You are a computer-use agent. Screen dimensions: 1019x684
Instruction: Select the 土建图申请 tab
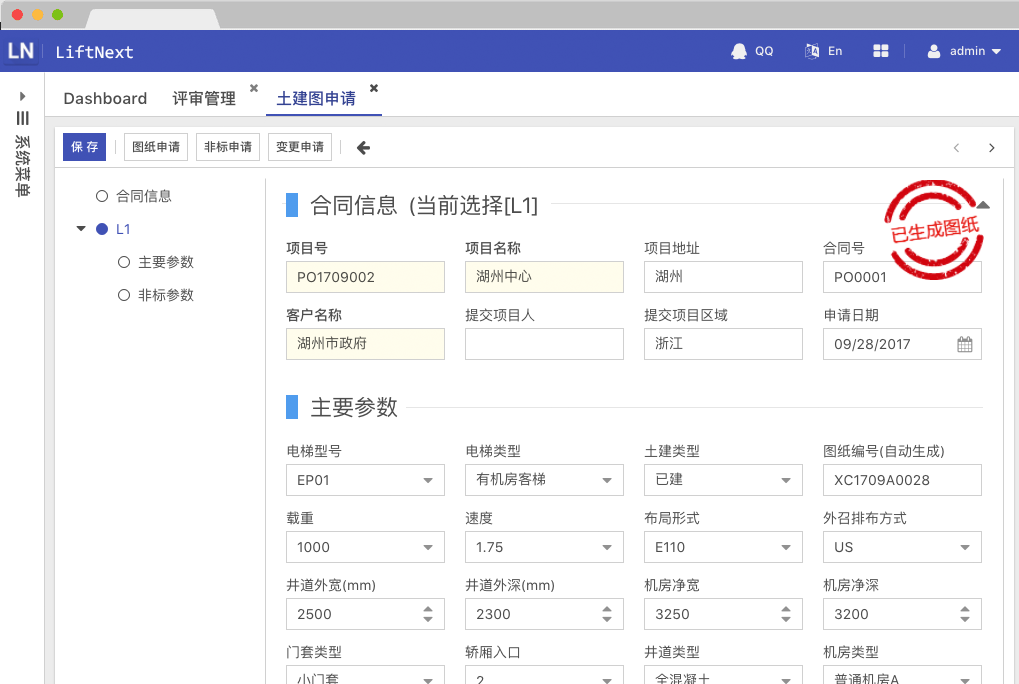pyautogui.click(x=316, y=98)
